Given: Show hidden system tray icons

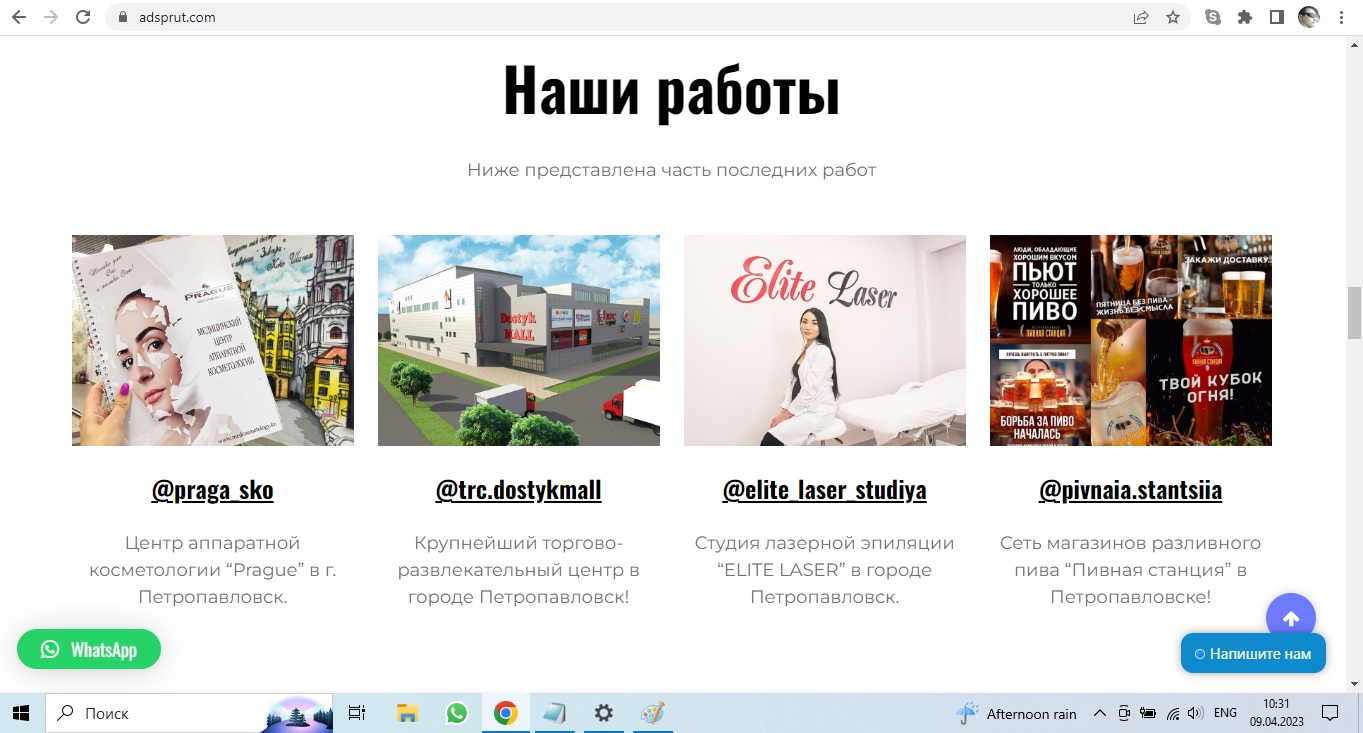Looking at the screenshot, I should coord(1100,713).
